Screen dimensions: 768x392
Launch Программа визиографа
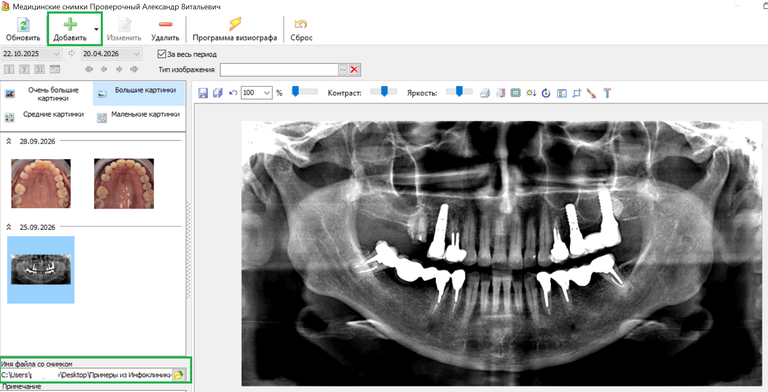[x=235, y=29]
